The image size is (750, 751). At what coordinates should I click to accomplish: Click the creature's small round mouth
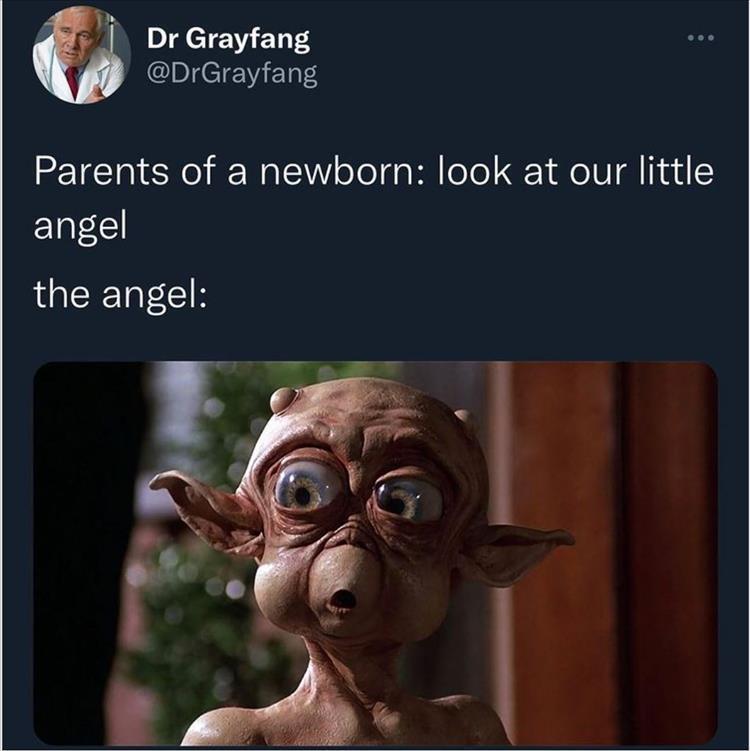tap(343, 599)
